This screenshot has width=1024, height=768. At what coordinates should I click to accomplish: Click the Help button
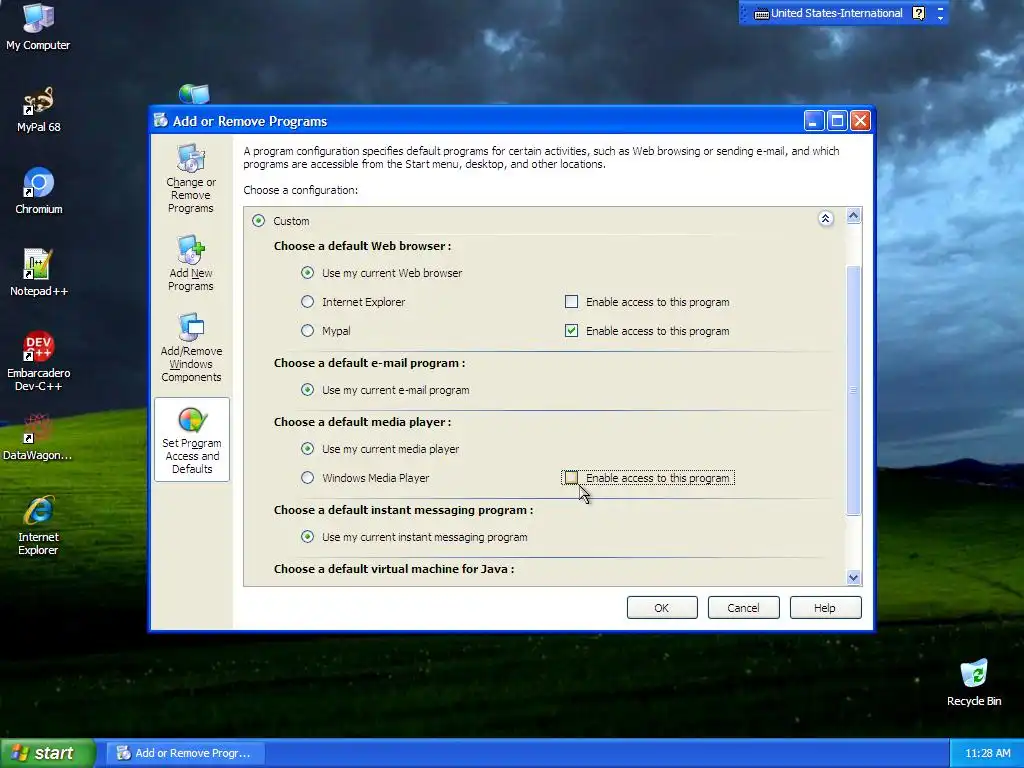coord(825,607)
